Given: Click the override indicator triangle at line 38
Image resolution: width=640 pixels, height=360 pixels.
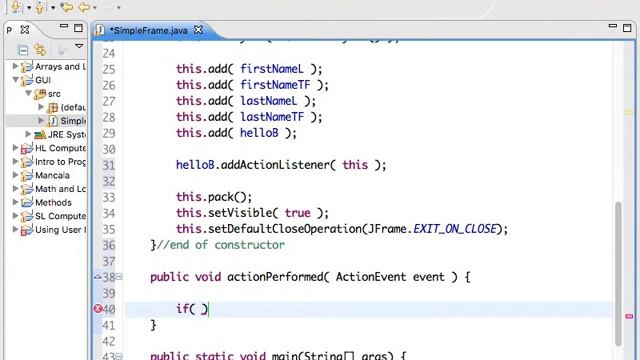Looking at the screenshot, I should coord(98,277).
